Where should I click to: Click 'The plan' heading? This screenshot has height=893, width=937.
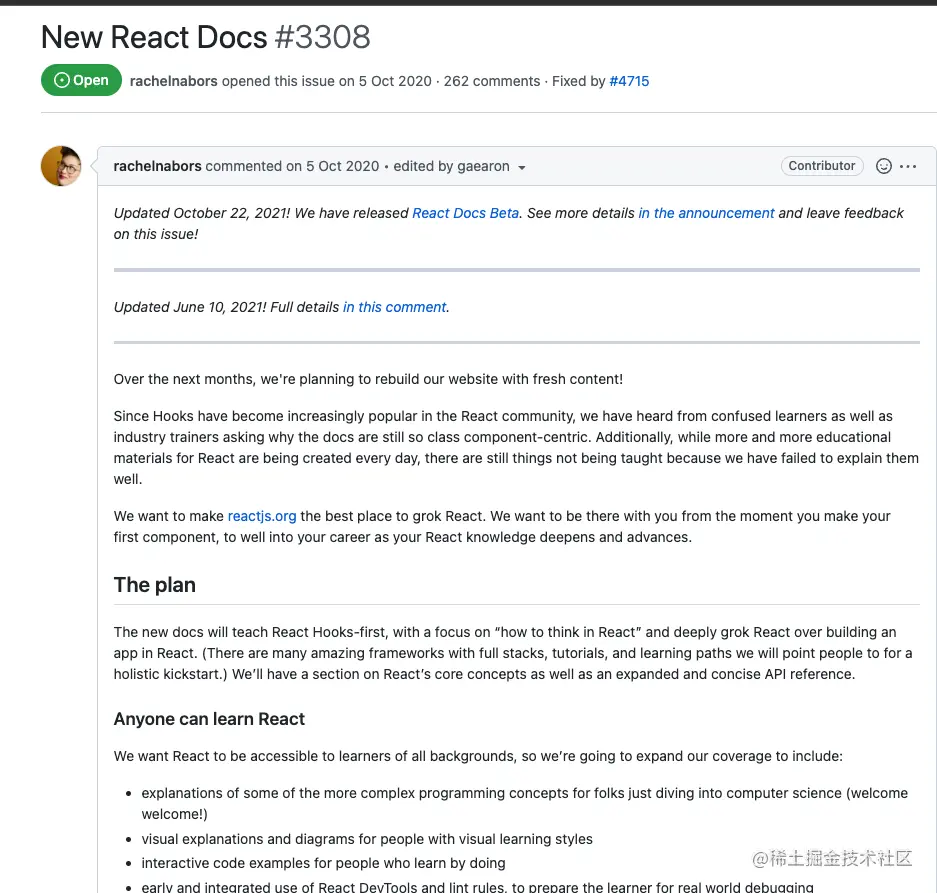[x=155, y=585]
